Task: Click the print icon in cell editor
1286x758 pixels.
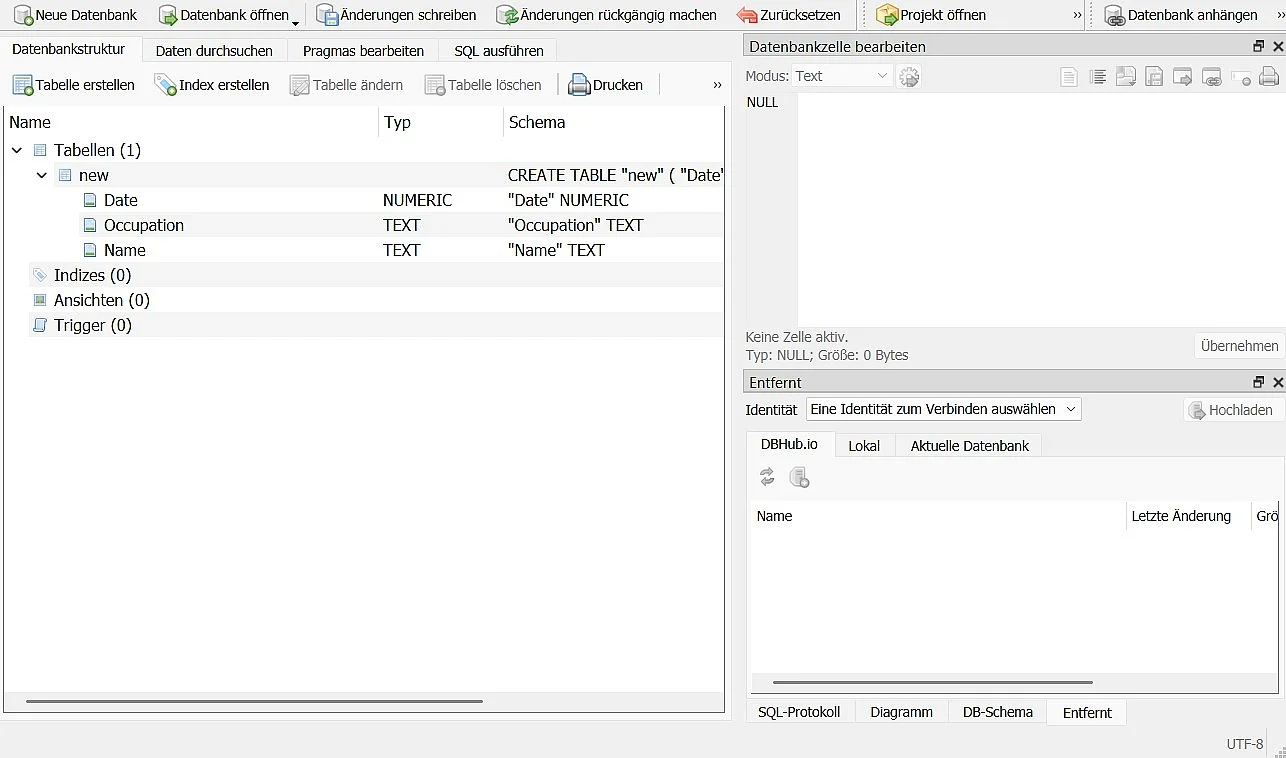Action: 1269,77
